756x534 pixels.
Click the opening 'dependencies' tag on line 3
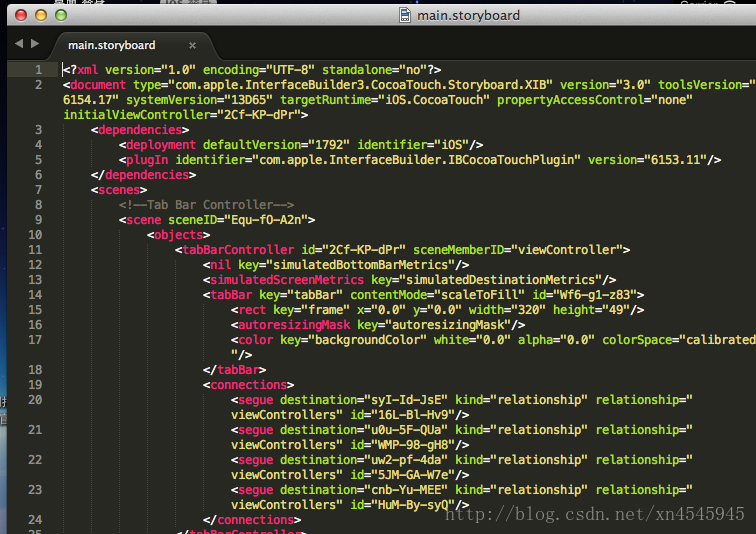[x=140, y=130]
